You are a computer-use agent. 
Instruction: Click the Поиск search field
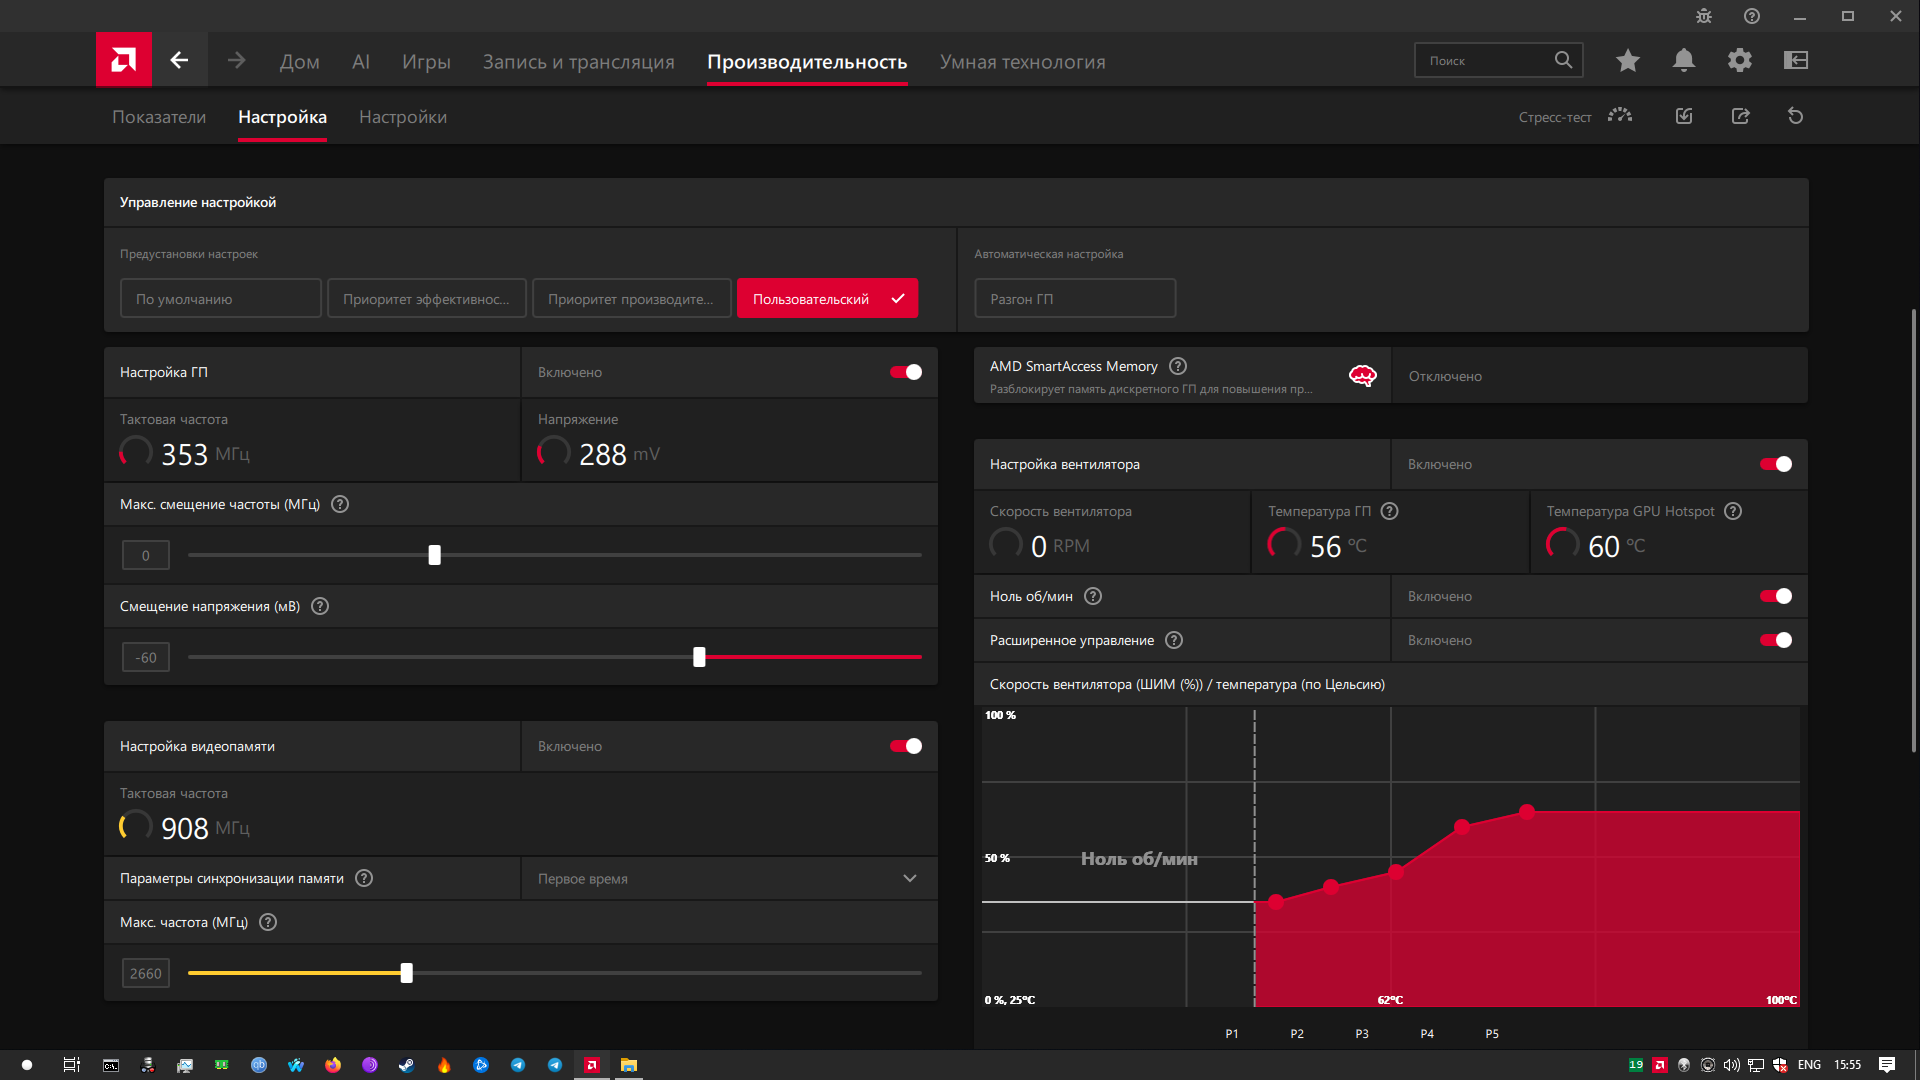[1485, 60]
